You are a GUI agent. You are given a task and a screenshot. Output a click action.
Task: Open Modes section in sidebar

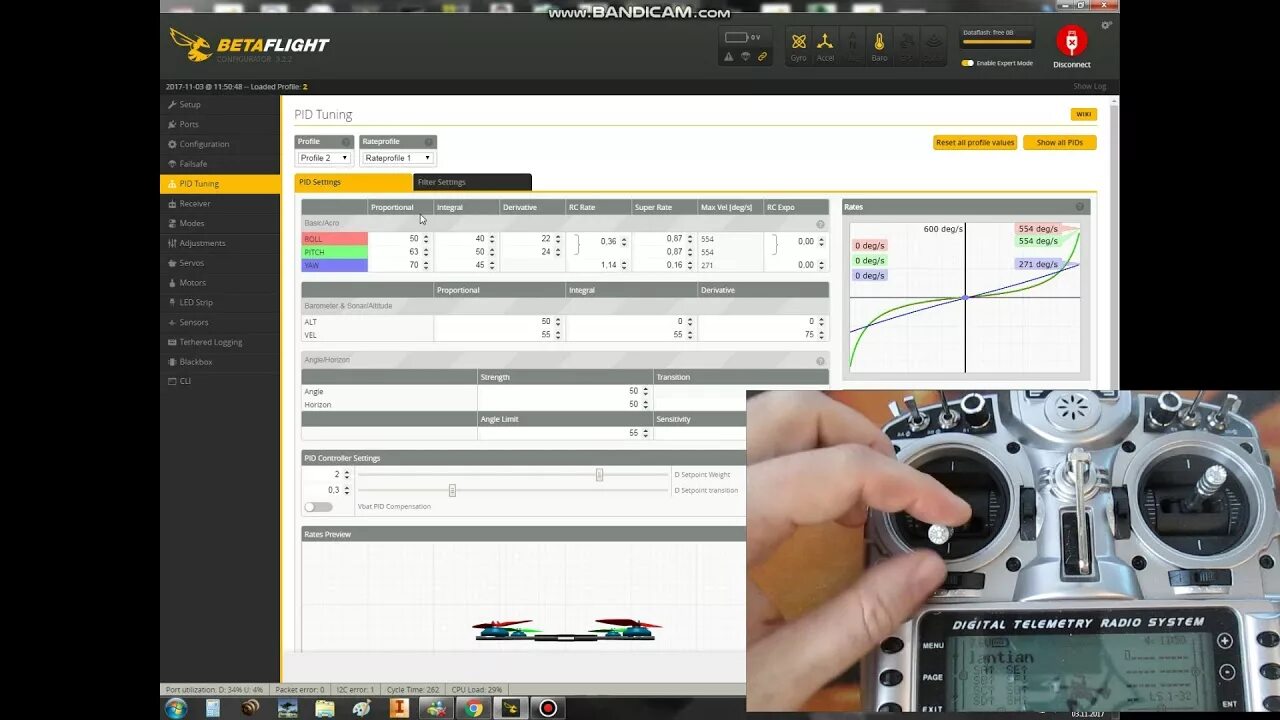pos(220,223)
